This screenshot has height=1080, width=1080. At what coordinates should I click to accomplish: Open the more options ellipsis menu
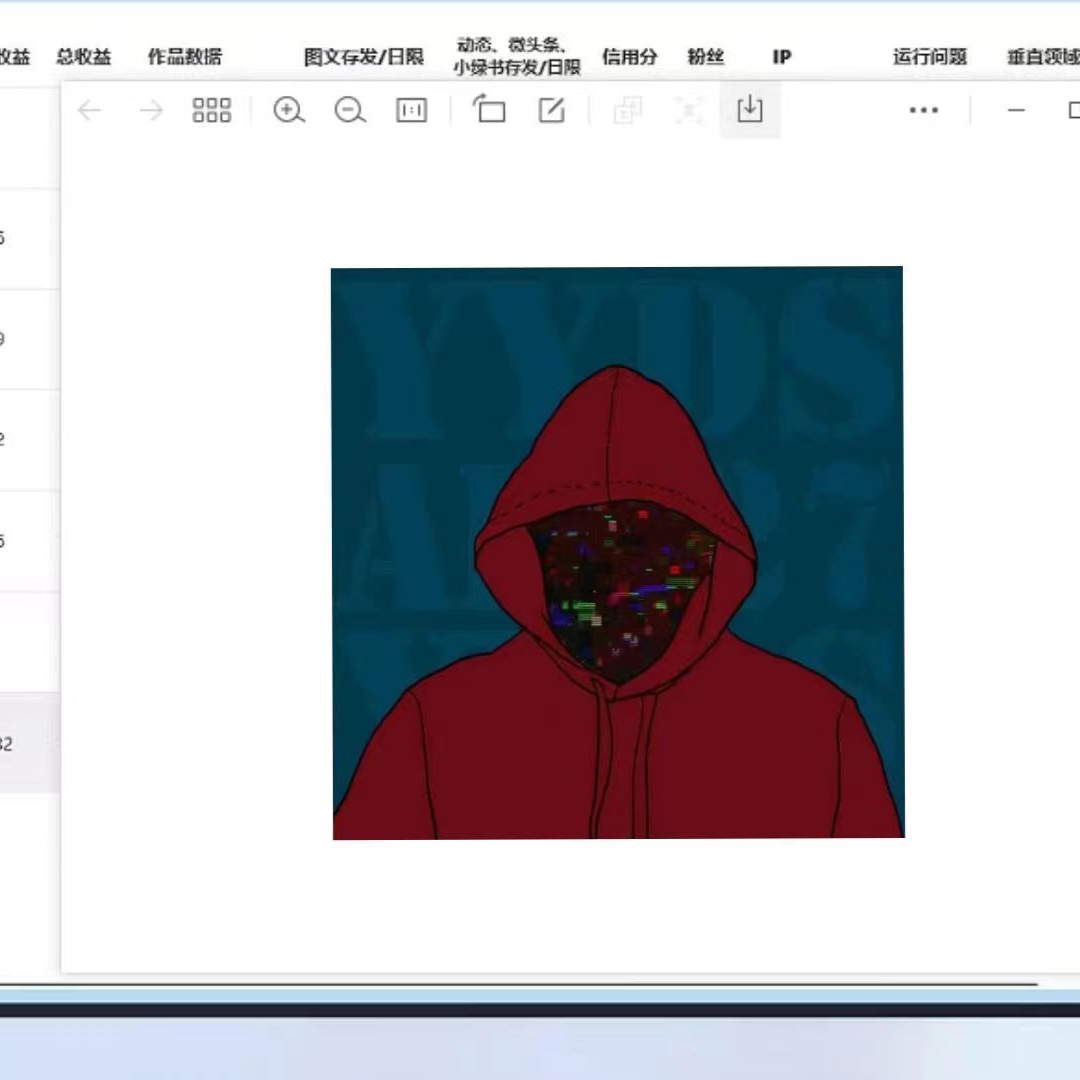tap(923, 110)
